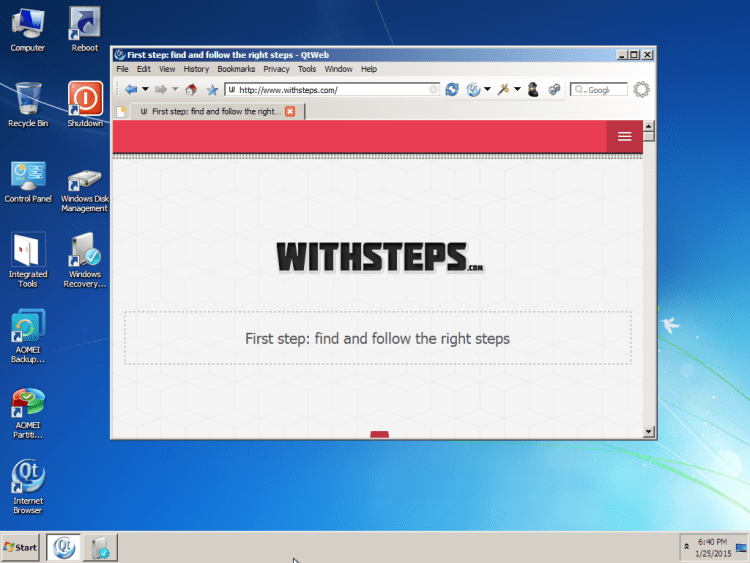Select the Reboot desktop icon
The image size is (750, 563).
(85, 30)
